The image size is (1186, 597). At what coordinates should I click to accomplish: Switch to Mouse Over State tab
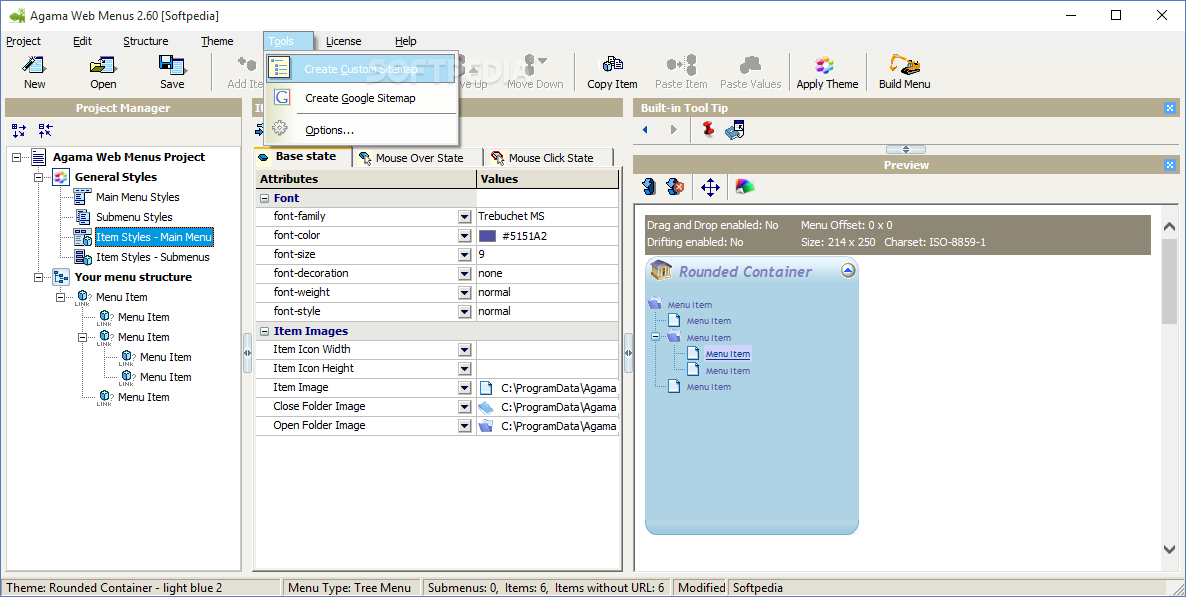coord(419,157)
